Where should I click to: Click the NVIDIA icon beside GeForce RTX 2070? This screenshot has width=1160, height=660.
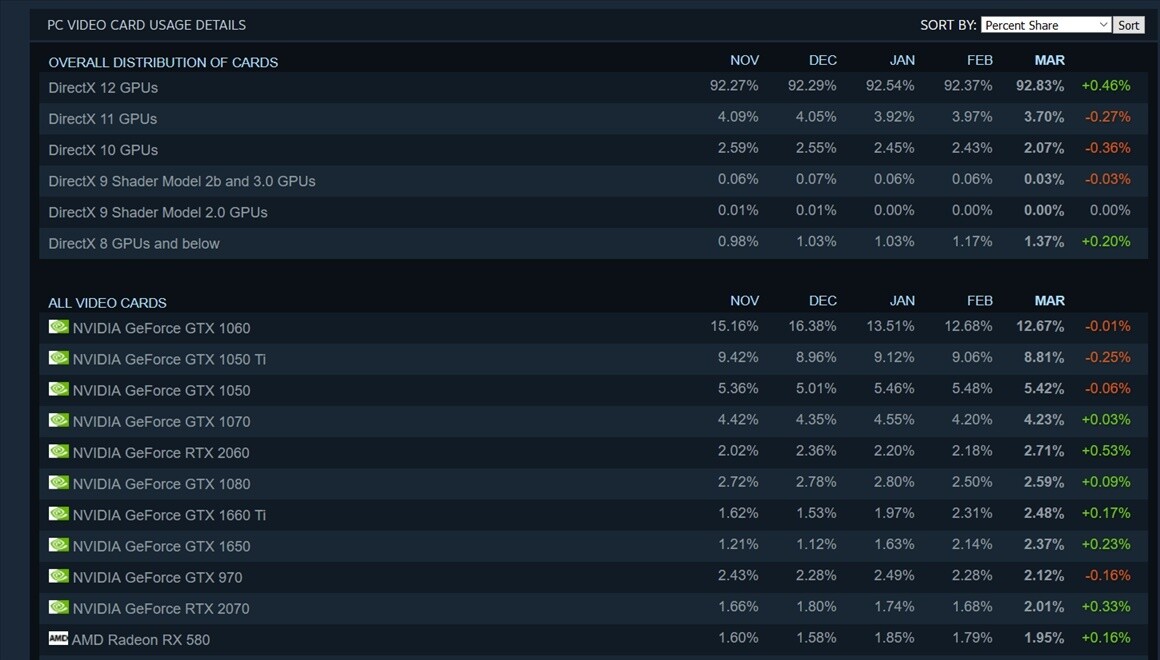(57, 608)
